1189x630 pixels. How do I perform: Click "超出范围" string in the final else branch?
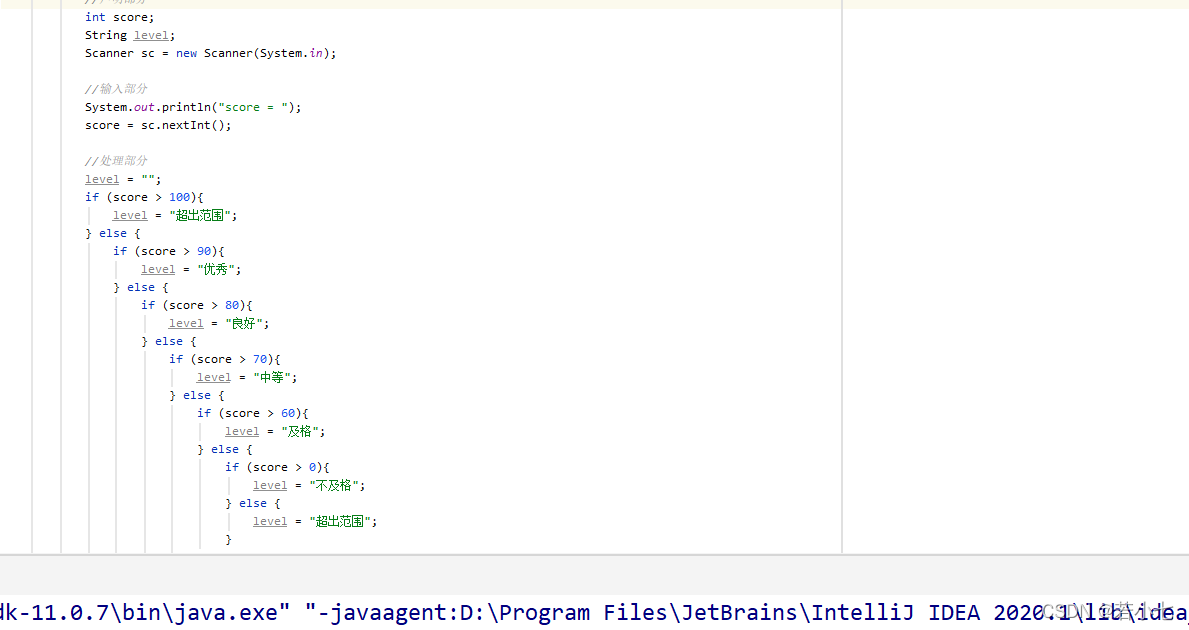click(340, 521)
